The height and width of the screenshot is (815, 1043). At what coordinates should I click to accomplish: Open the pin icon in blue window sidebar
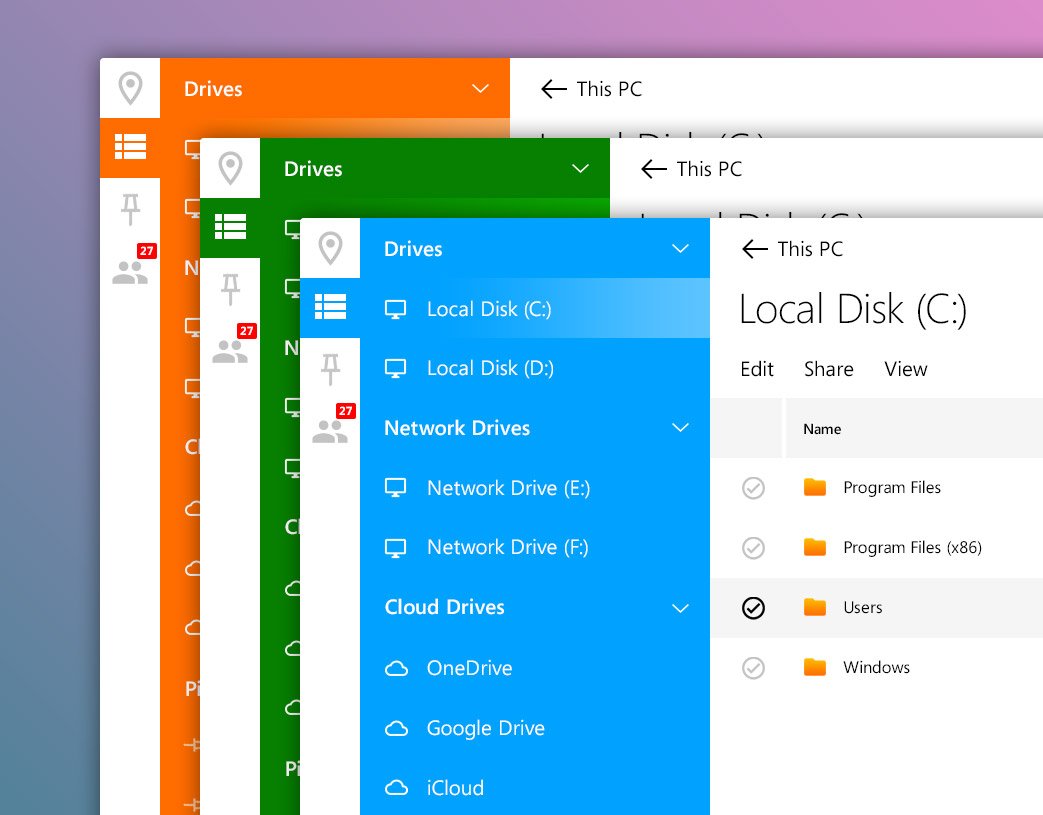point(331,369)
